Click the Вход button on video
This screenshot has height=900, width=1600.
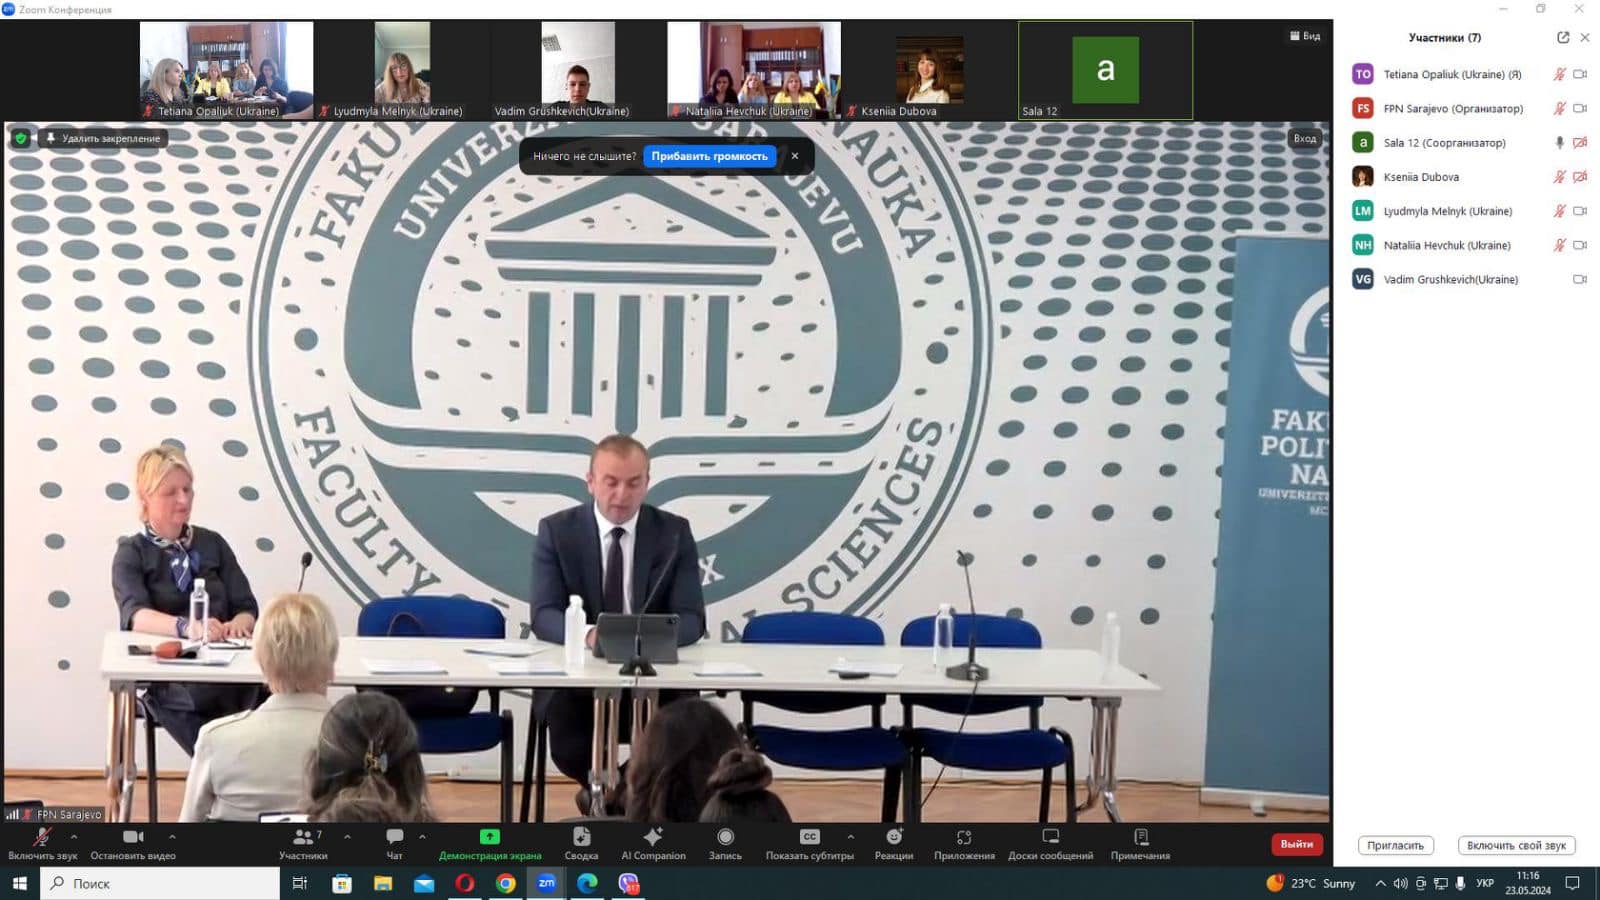[1305, 138]
